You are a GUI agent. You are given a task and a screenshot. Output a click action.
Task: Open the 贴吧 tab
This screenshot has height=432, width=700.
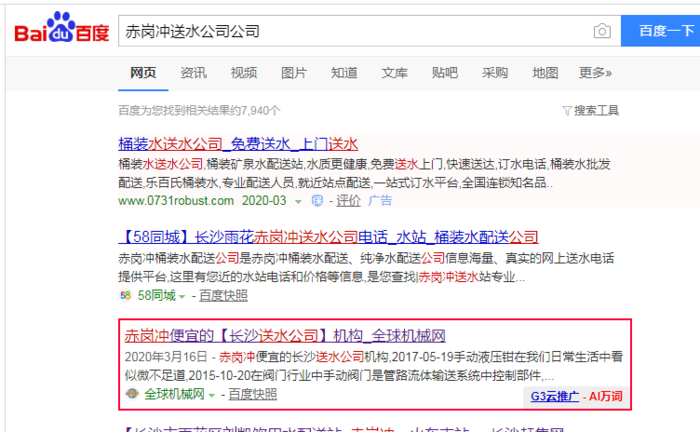point(445,73)
